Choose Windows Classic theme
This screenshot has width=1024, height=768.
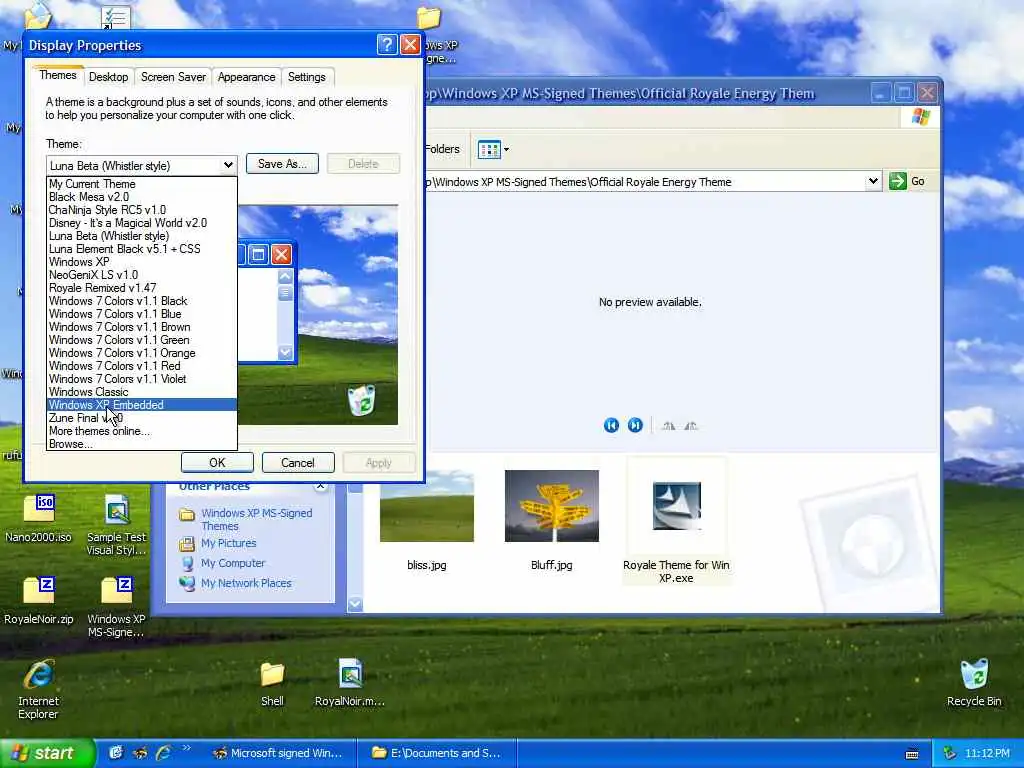[x=142, y=392]
